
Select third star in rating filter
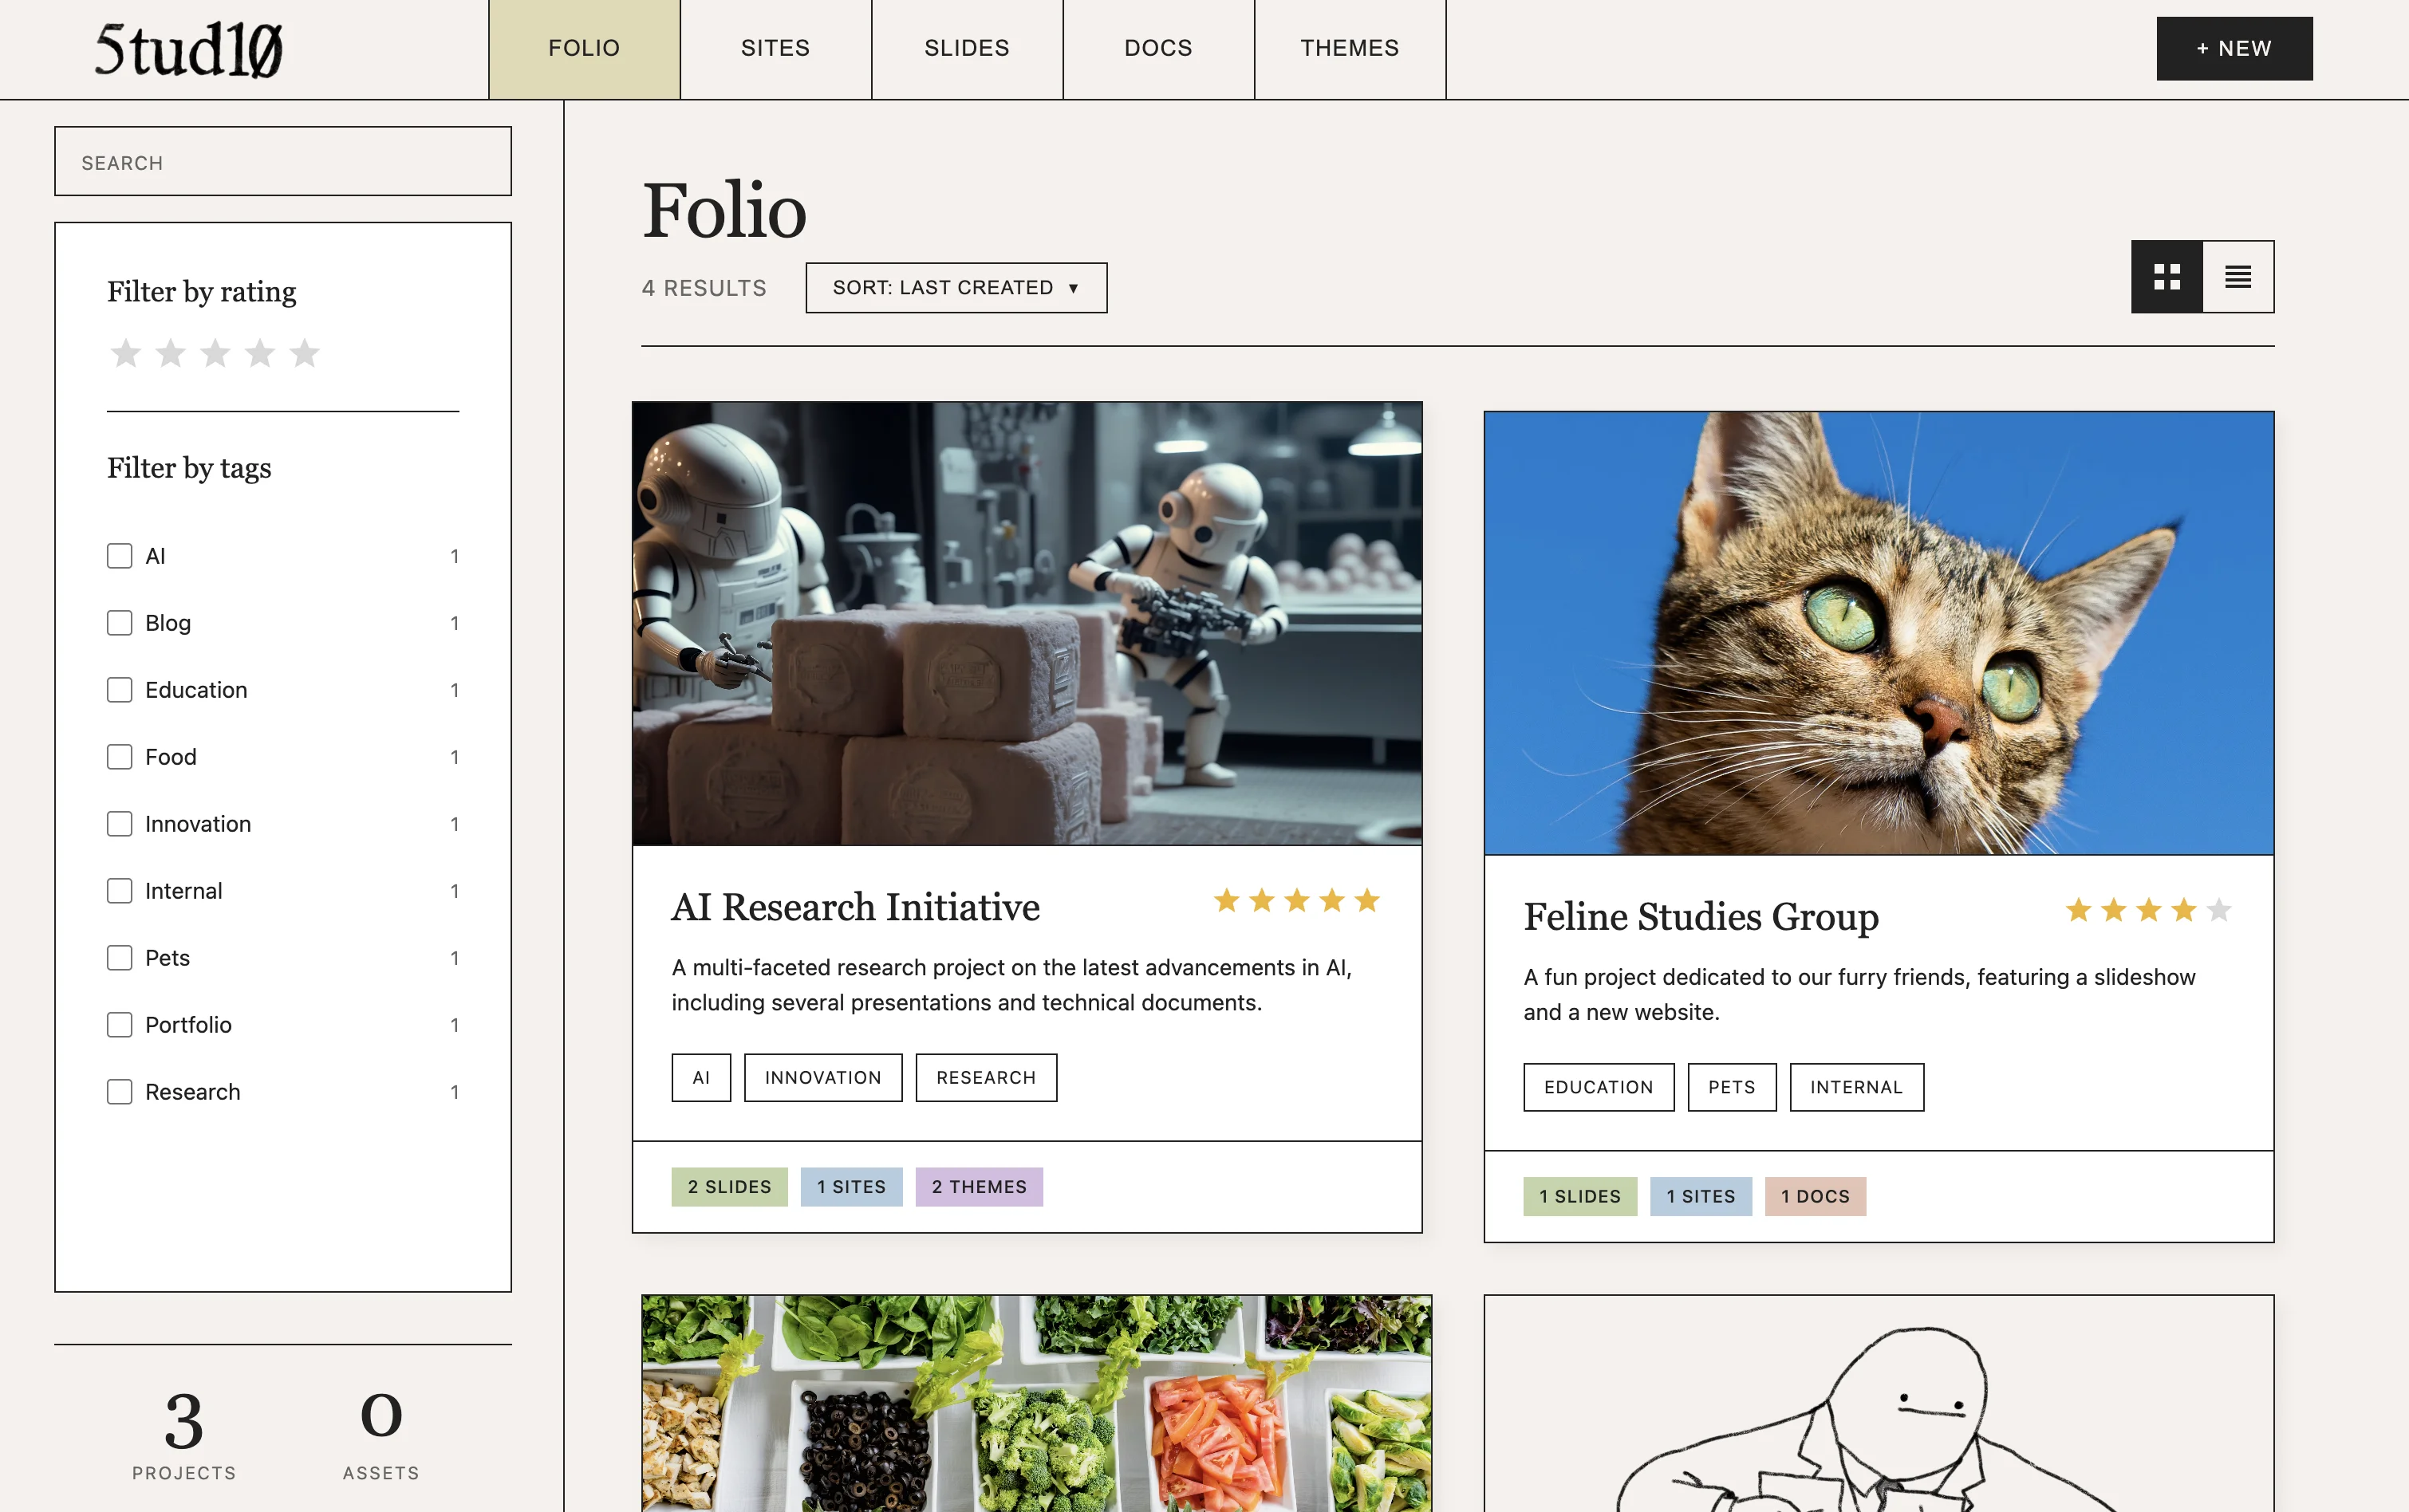click(215, 353)
